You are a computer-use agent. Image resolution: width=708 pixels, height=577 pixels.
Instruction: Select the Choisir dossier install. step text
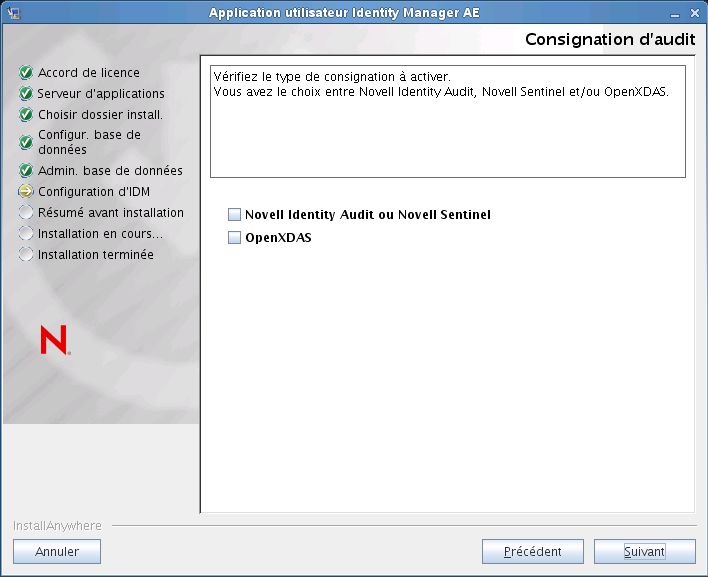coord(100,115)
